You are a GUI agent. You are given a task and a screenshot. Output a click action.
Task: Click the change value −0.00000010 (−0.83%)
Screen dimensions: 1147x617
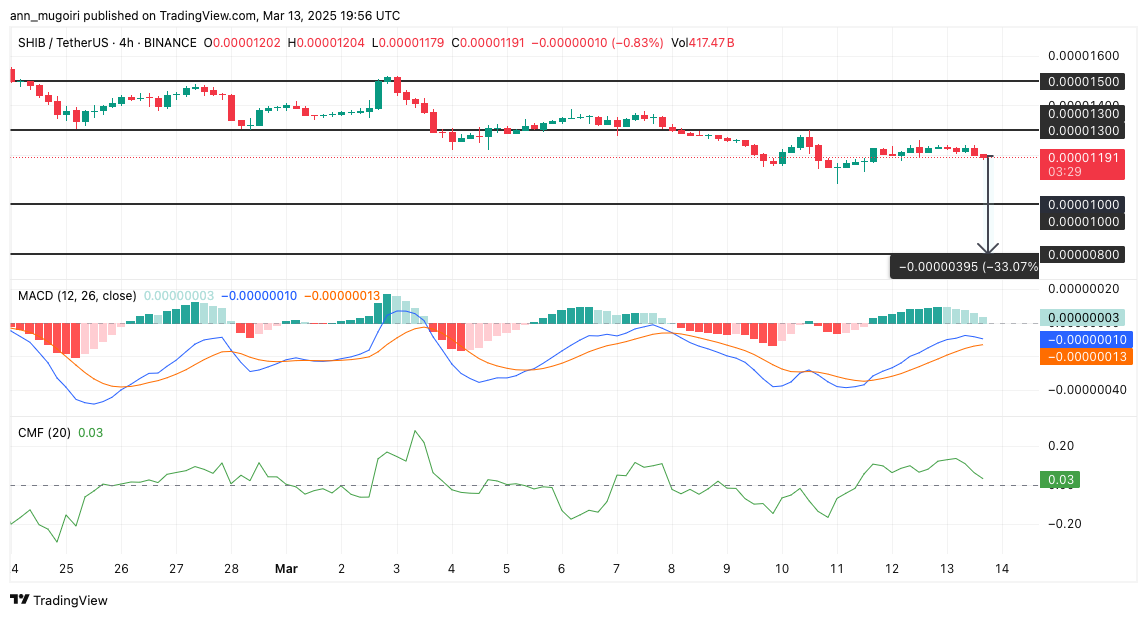click(597, 43)
